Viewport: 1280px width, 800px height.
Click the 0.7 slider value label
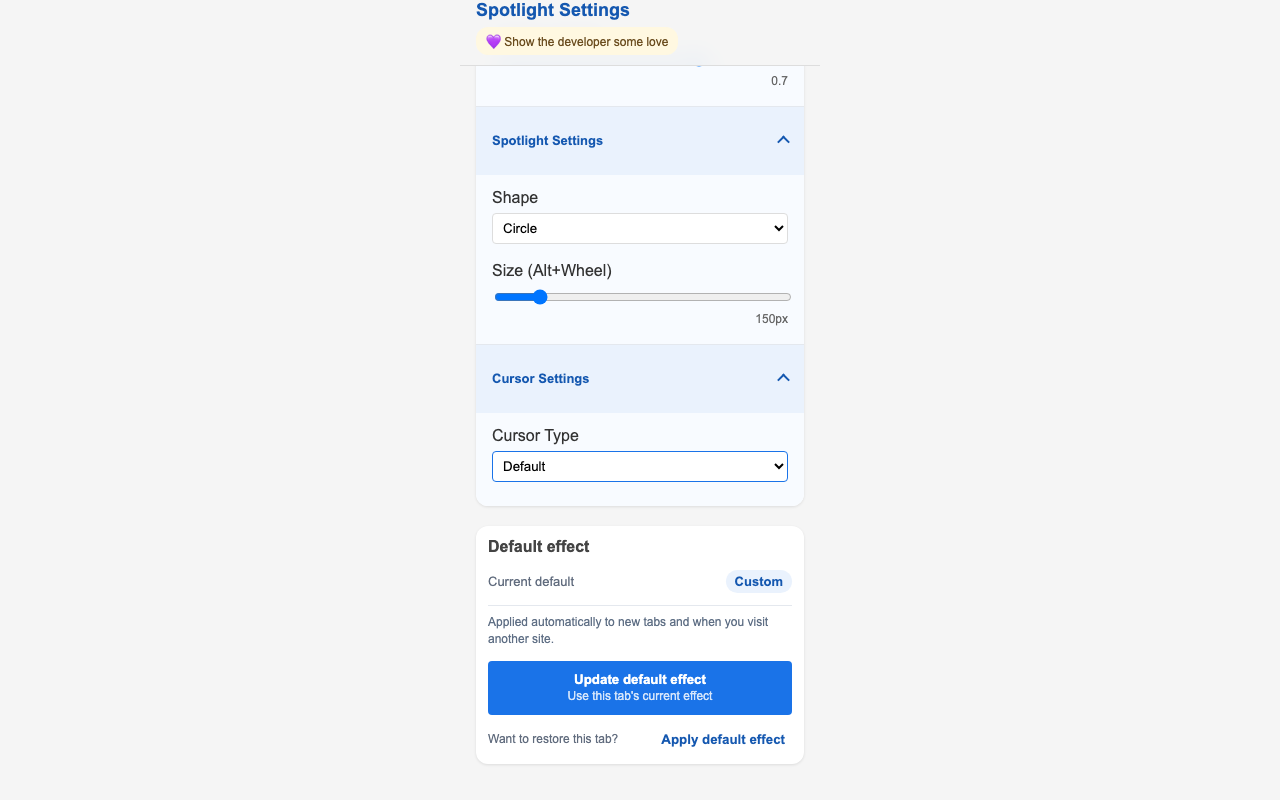779,81
